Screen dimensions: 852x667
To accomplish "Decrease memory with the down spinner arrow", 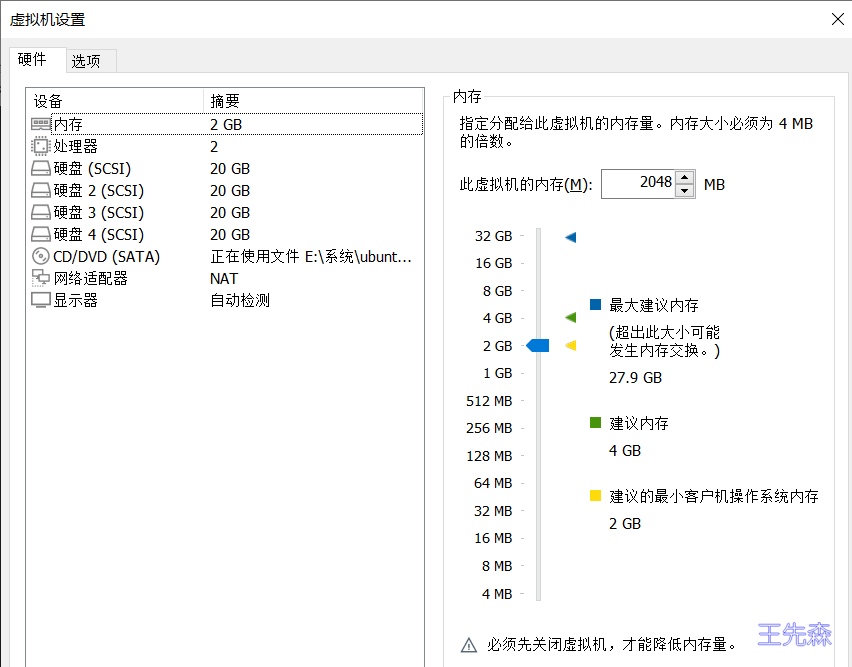I will tap(685, 190).
